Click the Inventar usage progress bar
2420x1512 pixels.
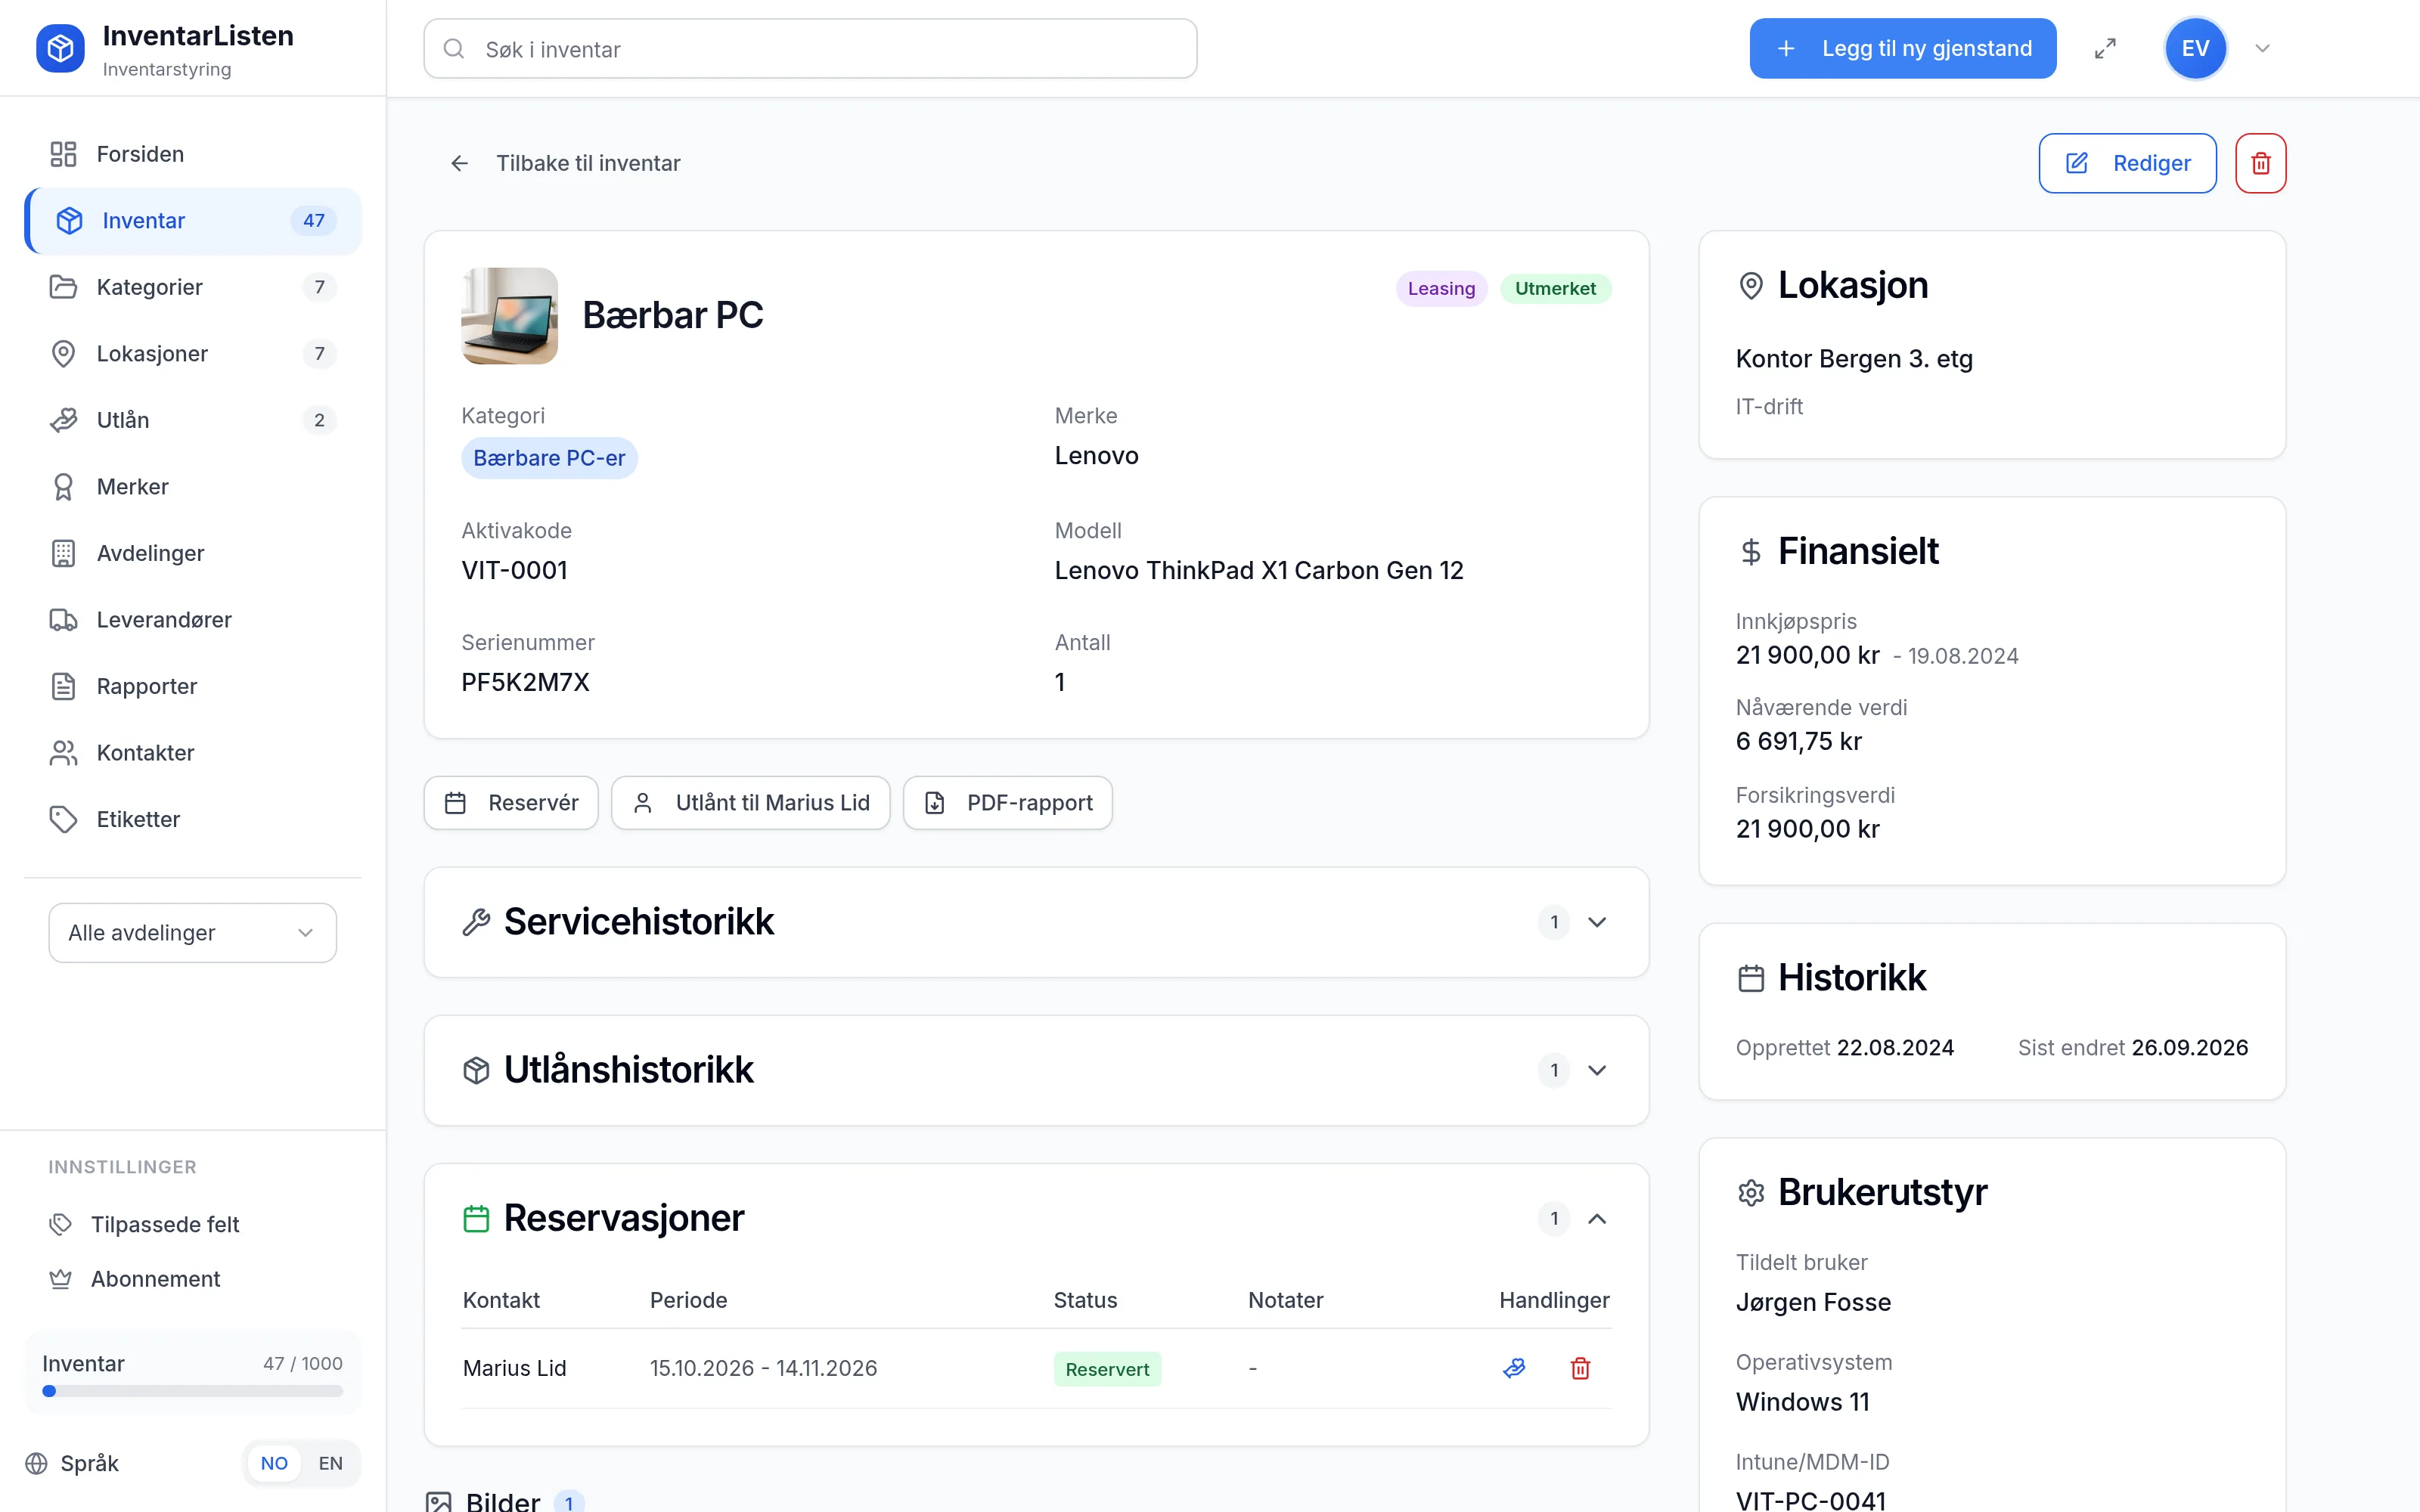point(192,1391)
